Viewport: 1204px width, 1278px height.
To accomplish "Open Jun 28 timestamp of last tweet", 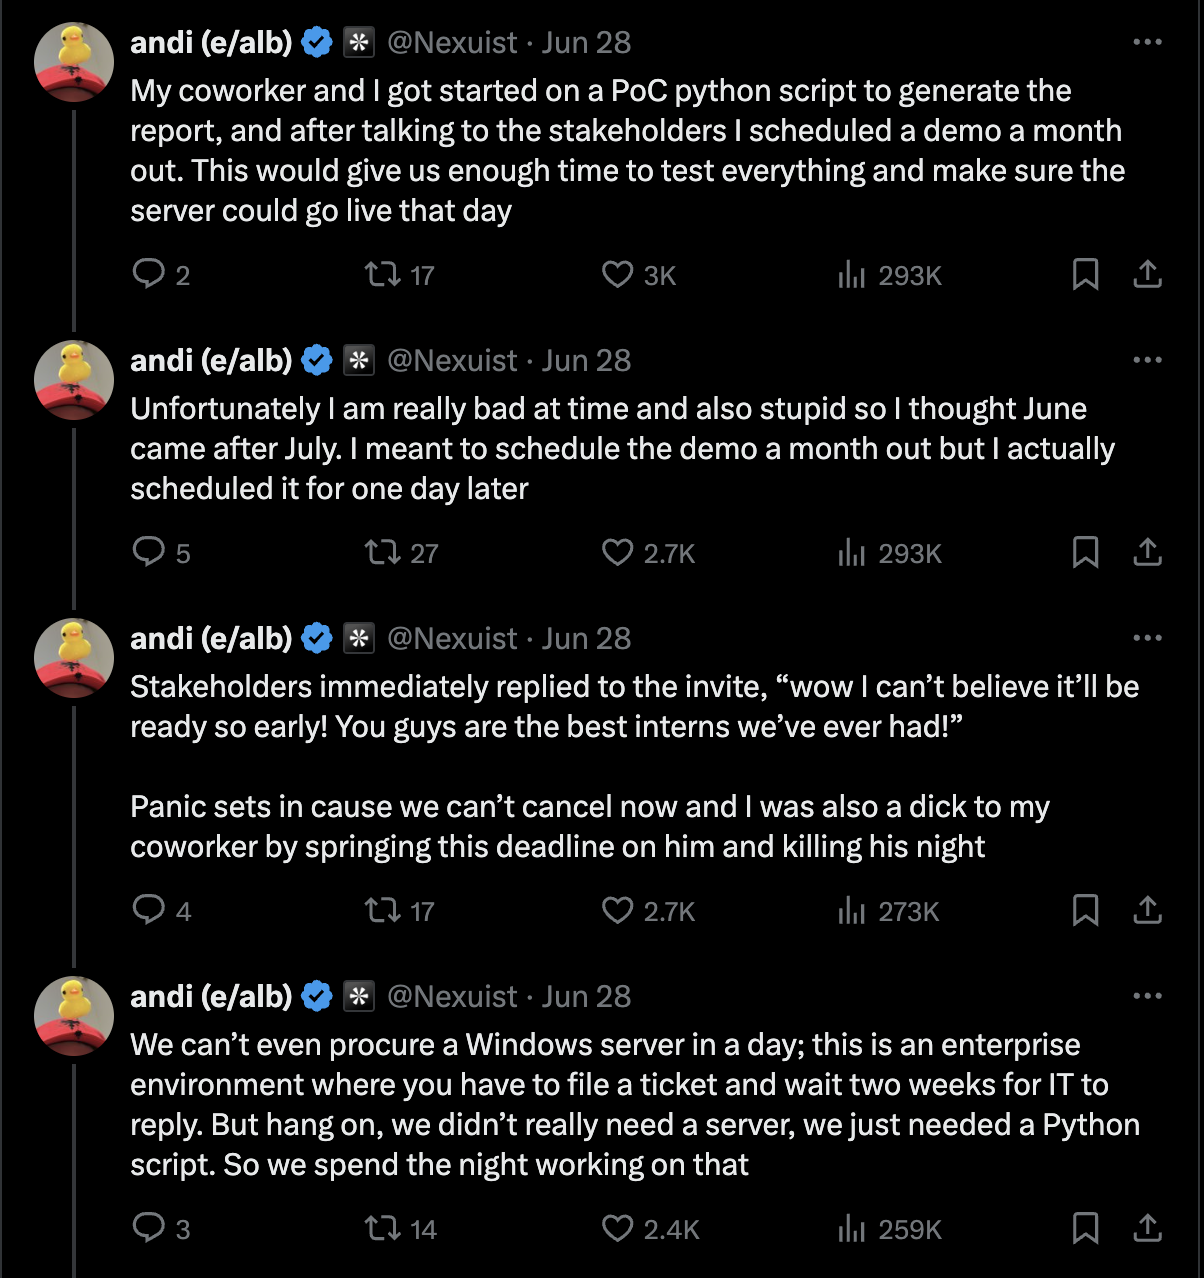I will pos(586,996).
